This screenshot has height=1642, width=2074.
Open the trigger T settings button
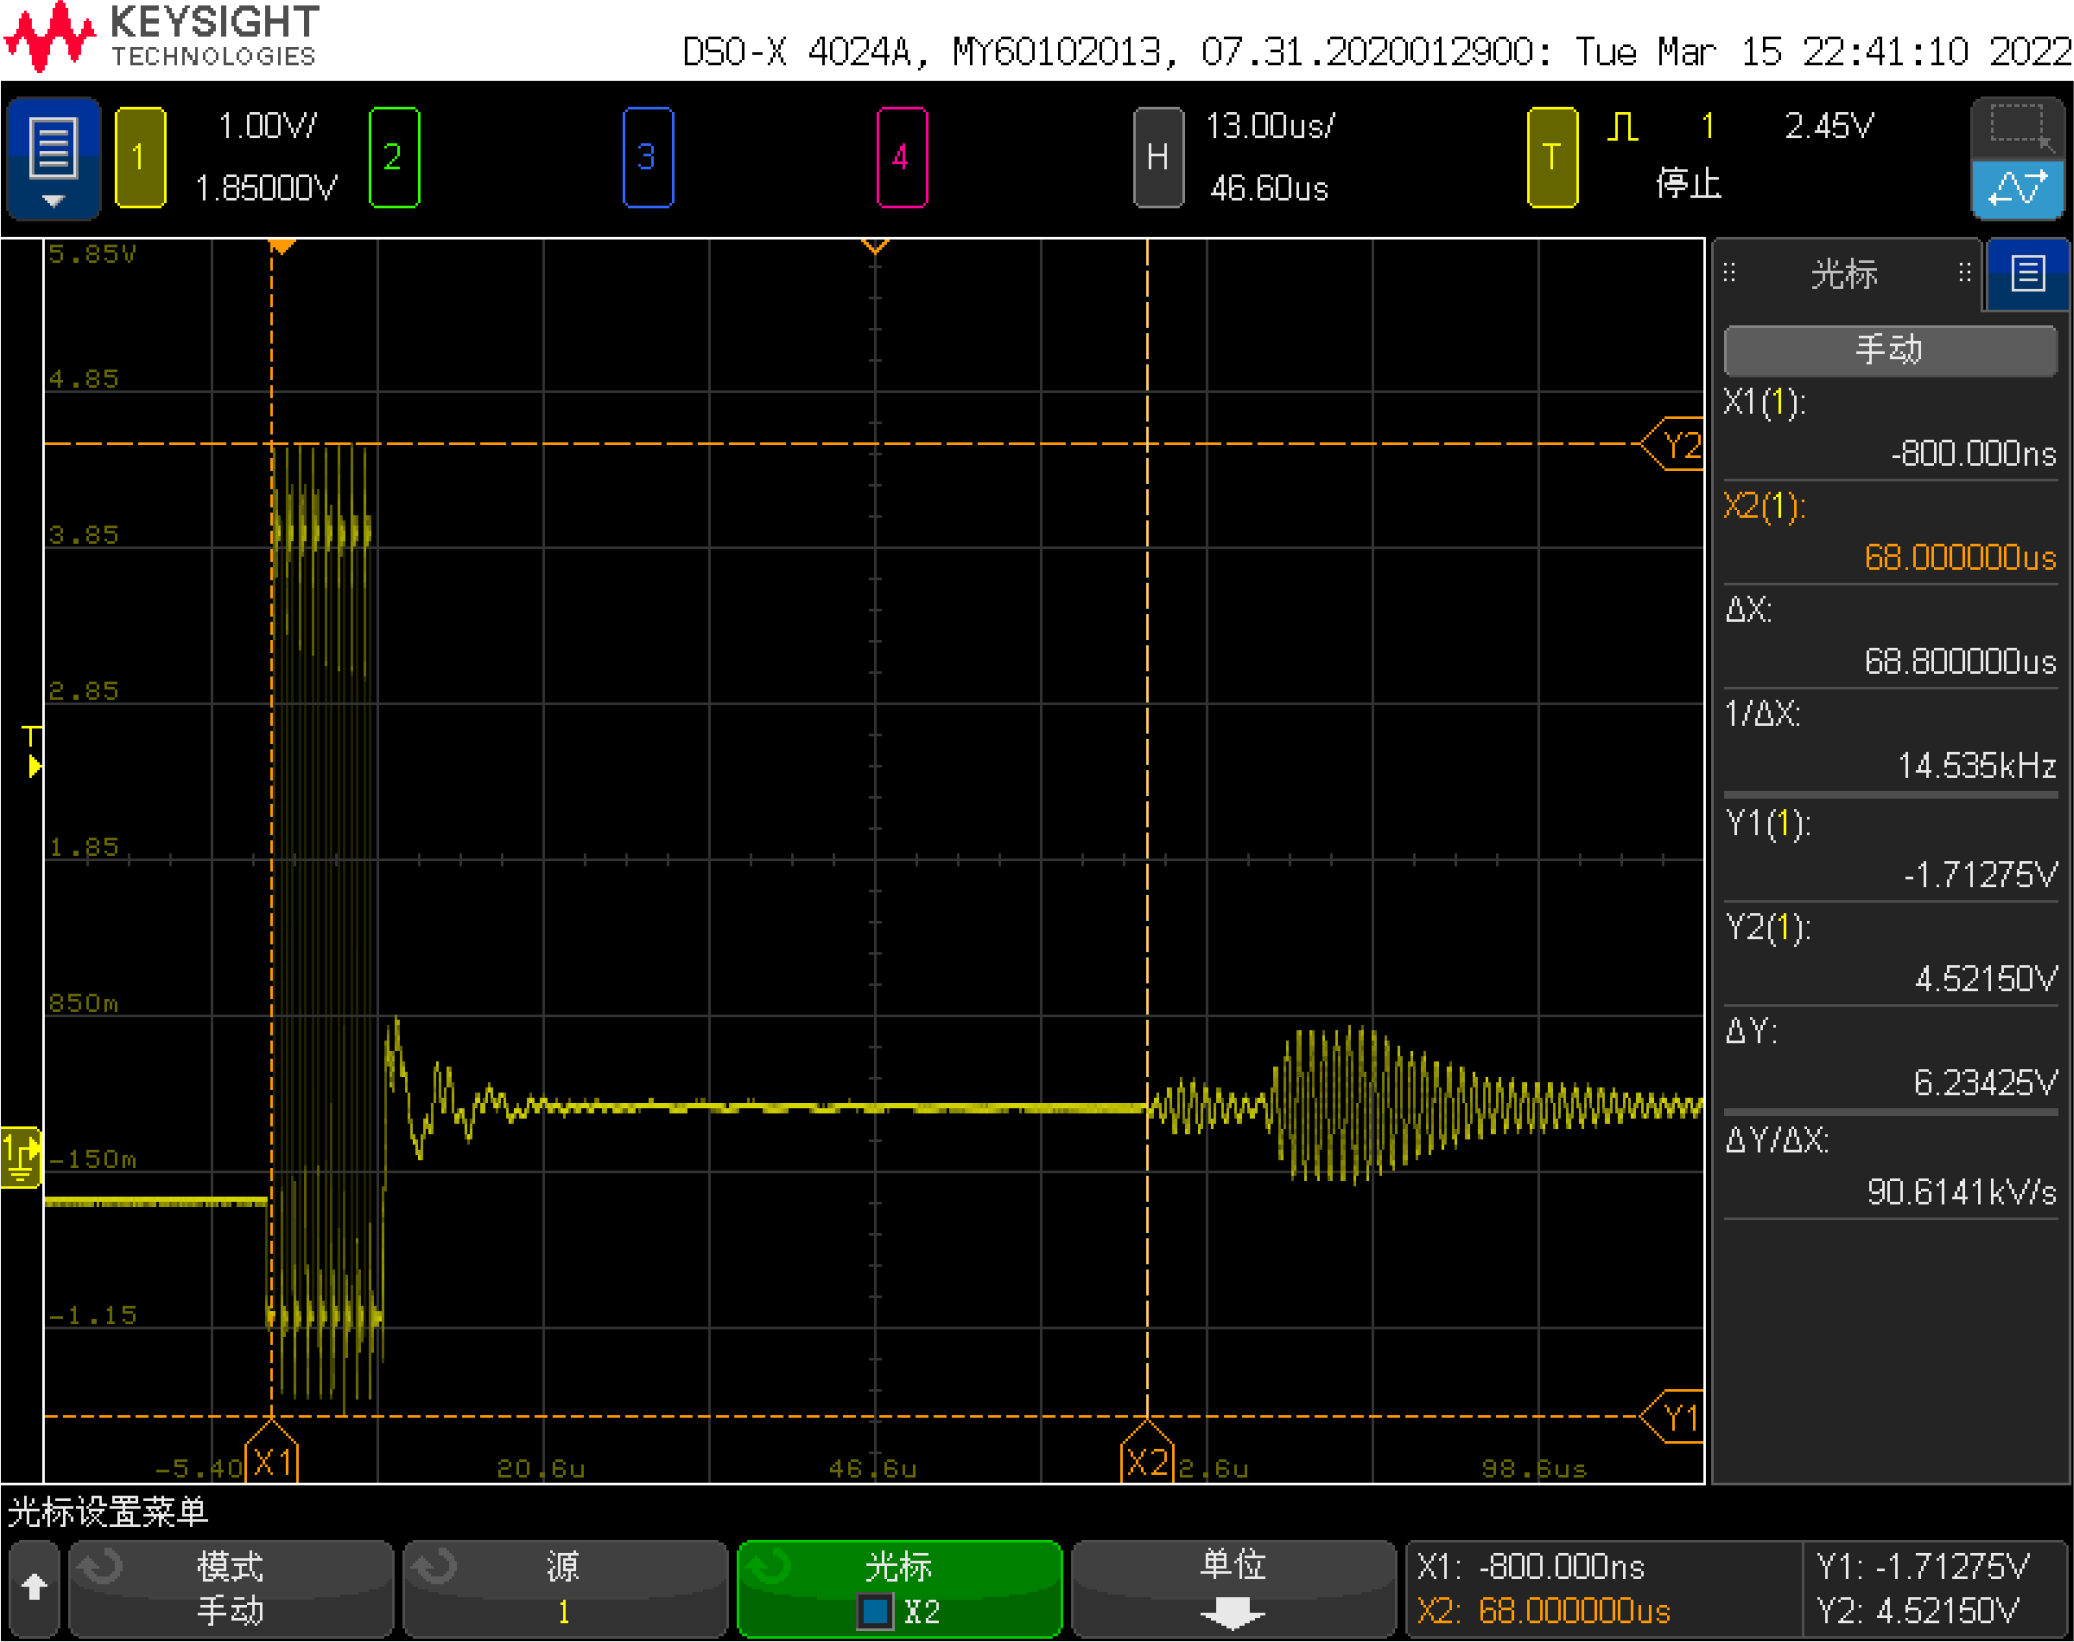point(1551,158)
